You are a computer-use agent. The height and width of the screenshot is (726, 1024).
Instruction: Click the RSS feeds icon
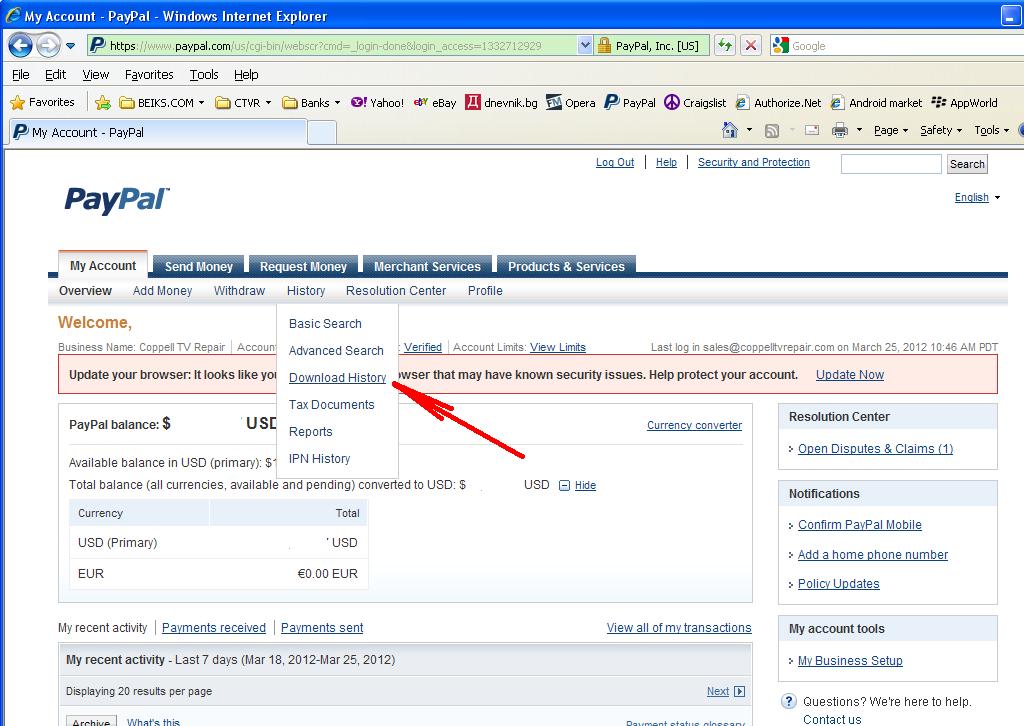pos(772,131)
